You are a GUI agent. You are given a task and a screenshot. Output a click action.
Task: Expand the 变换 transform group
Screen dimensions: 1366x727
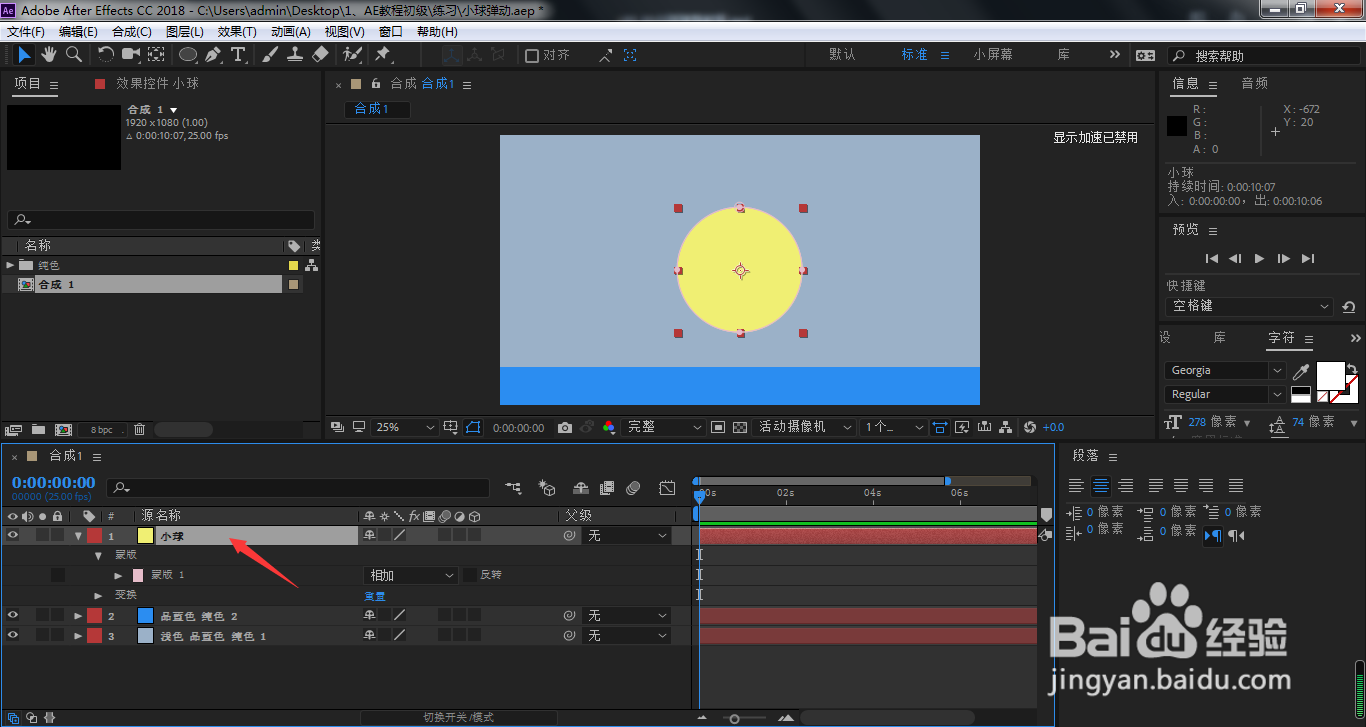tap(98, 595)
